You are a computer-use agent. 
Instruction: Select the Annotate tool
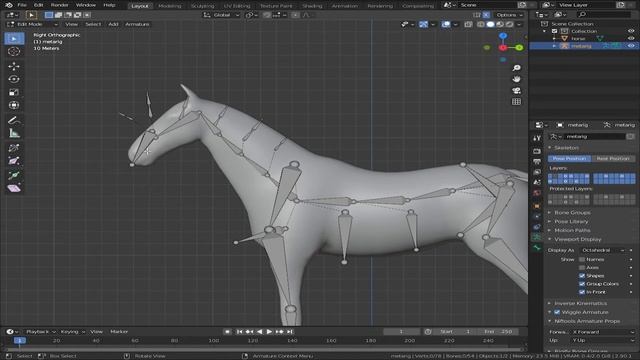pyautogui.click(x=14, y=120)
